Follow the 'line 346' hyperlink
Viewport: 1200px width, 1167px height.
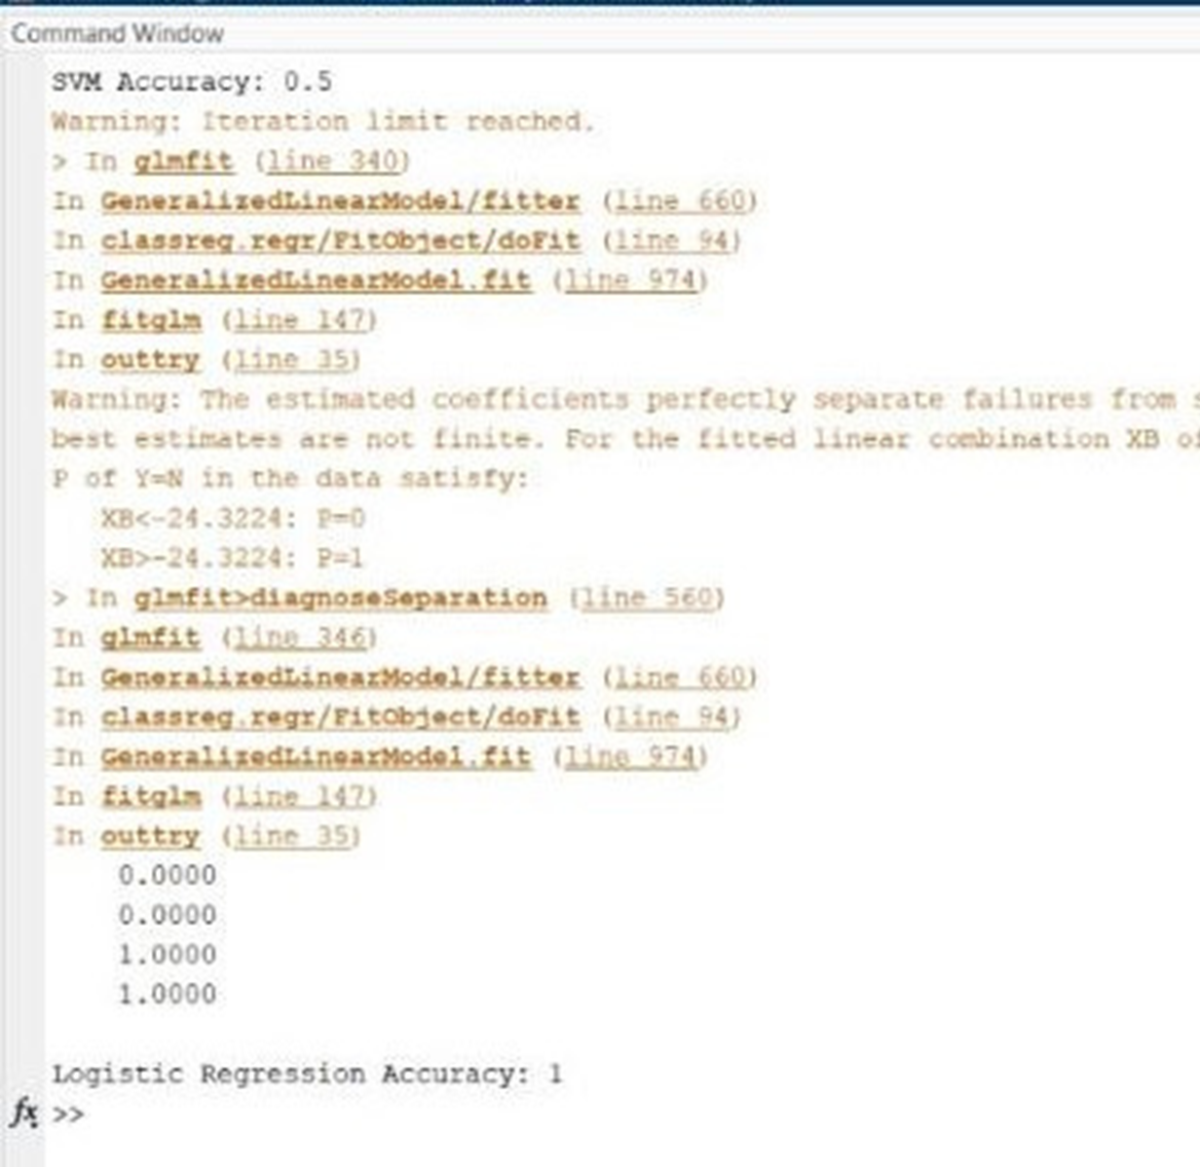click(x=299, y=637)
